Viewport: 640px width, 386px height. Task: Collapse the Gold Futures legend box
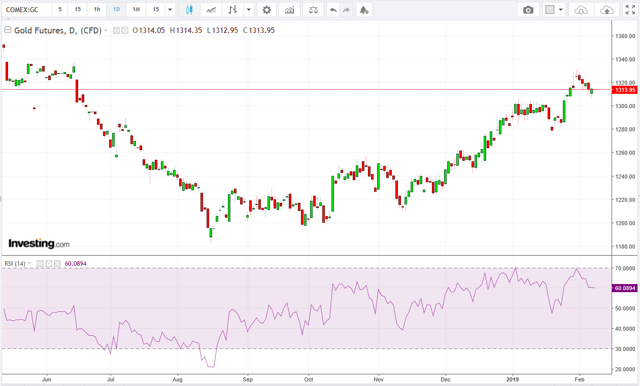pyautogui.click(x=7, y=30)
